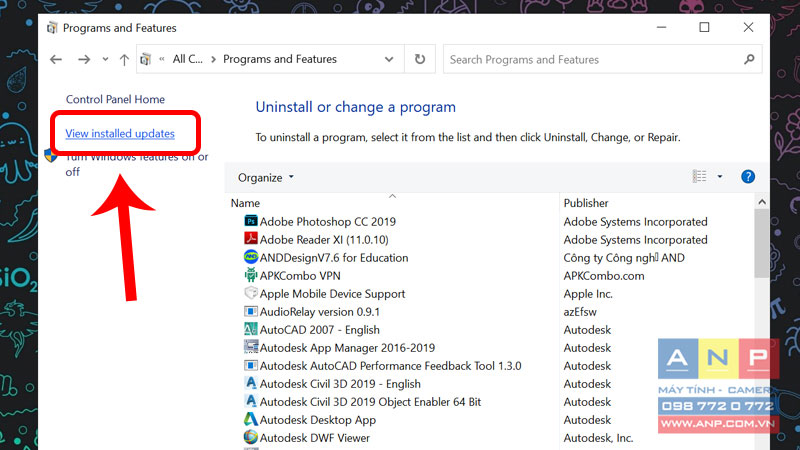
Task: Select Apple Mobile Device Support entry
Action: tap(332, 294)
